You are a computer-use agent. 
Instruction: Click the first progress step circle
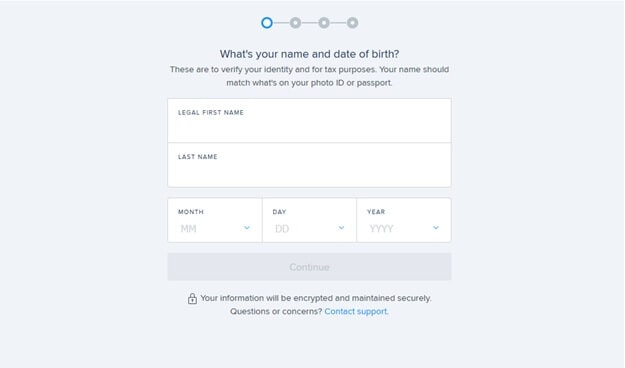click(x=267, y=23)
